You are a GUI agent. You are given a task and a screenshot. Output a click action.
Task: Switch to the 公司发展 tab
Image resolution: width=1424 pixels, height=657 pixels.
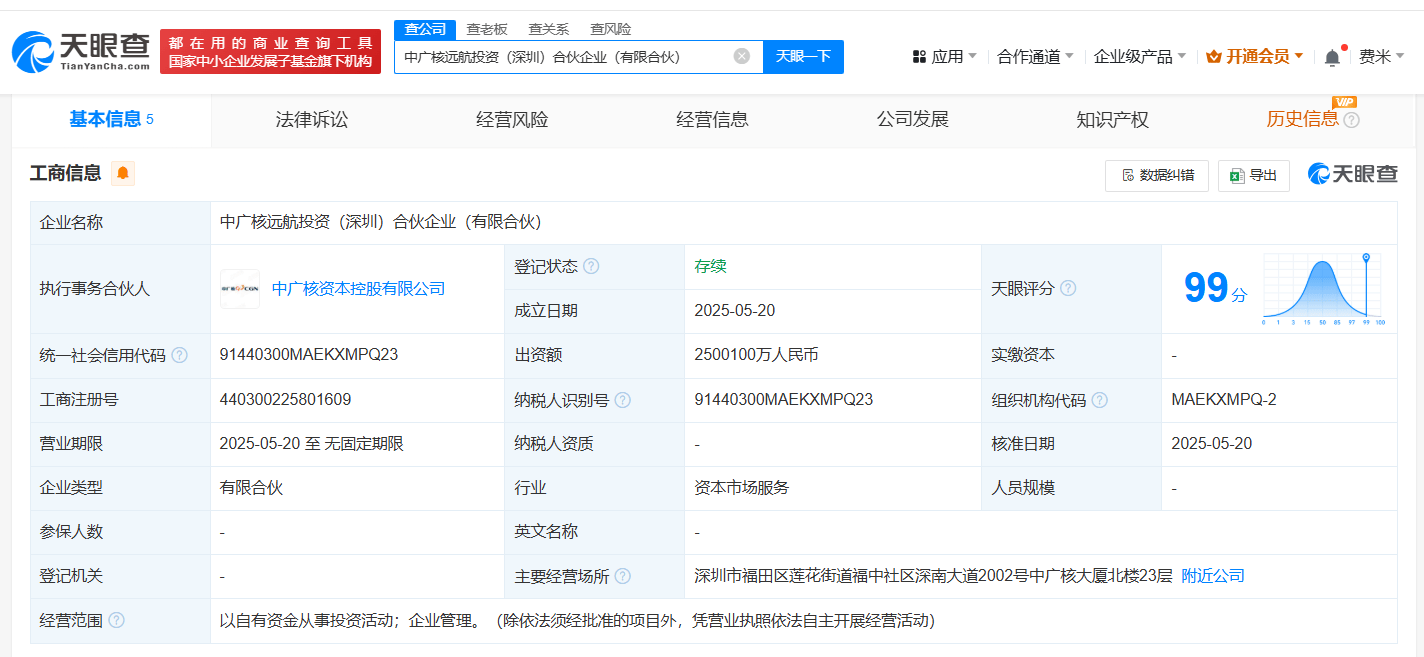(912, 120)
